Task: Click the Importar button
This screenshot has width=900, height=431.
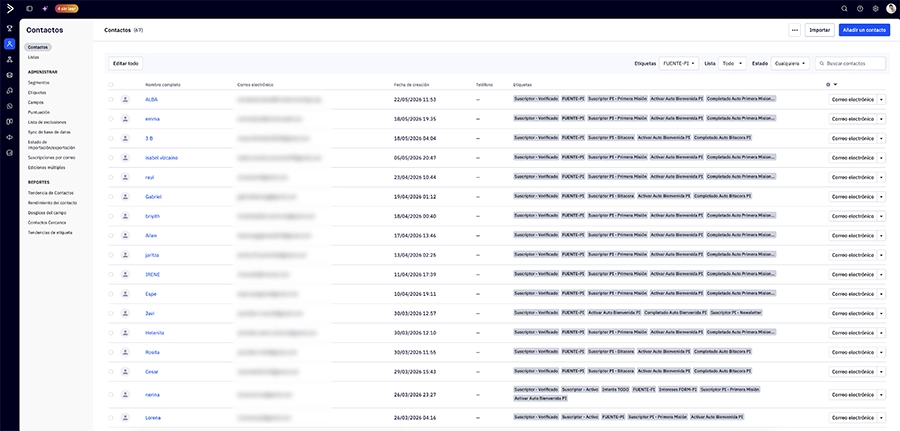Action: tap(820, 30)
